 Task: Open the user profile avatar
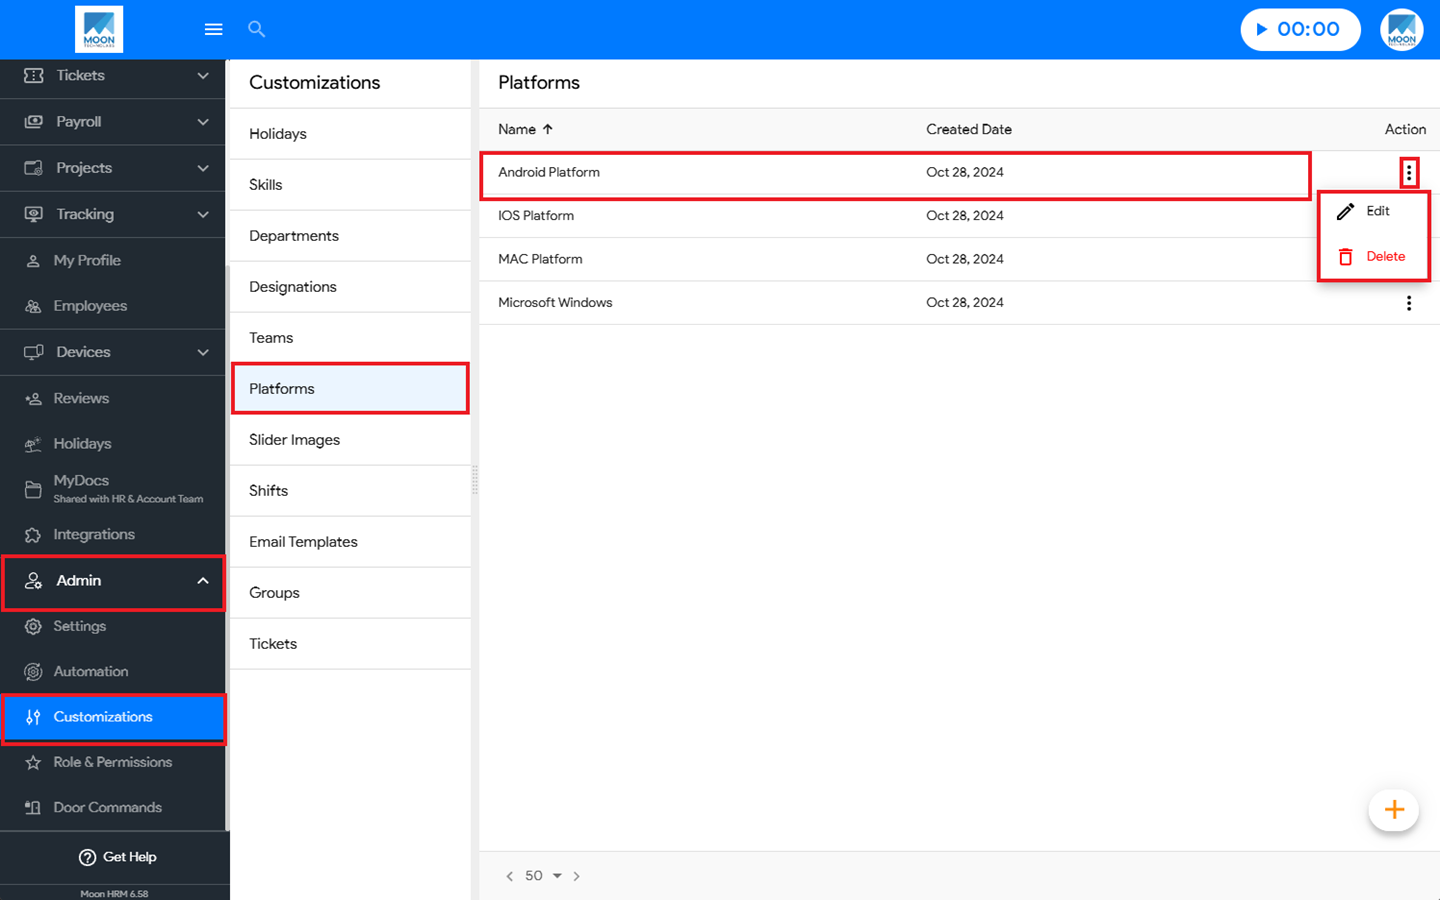click(1402, 29)
